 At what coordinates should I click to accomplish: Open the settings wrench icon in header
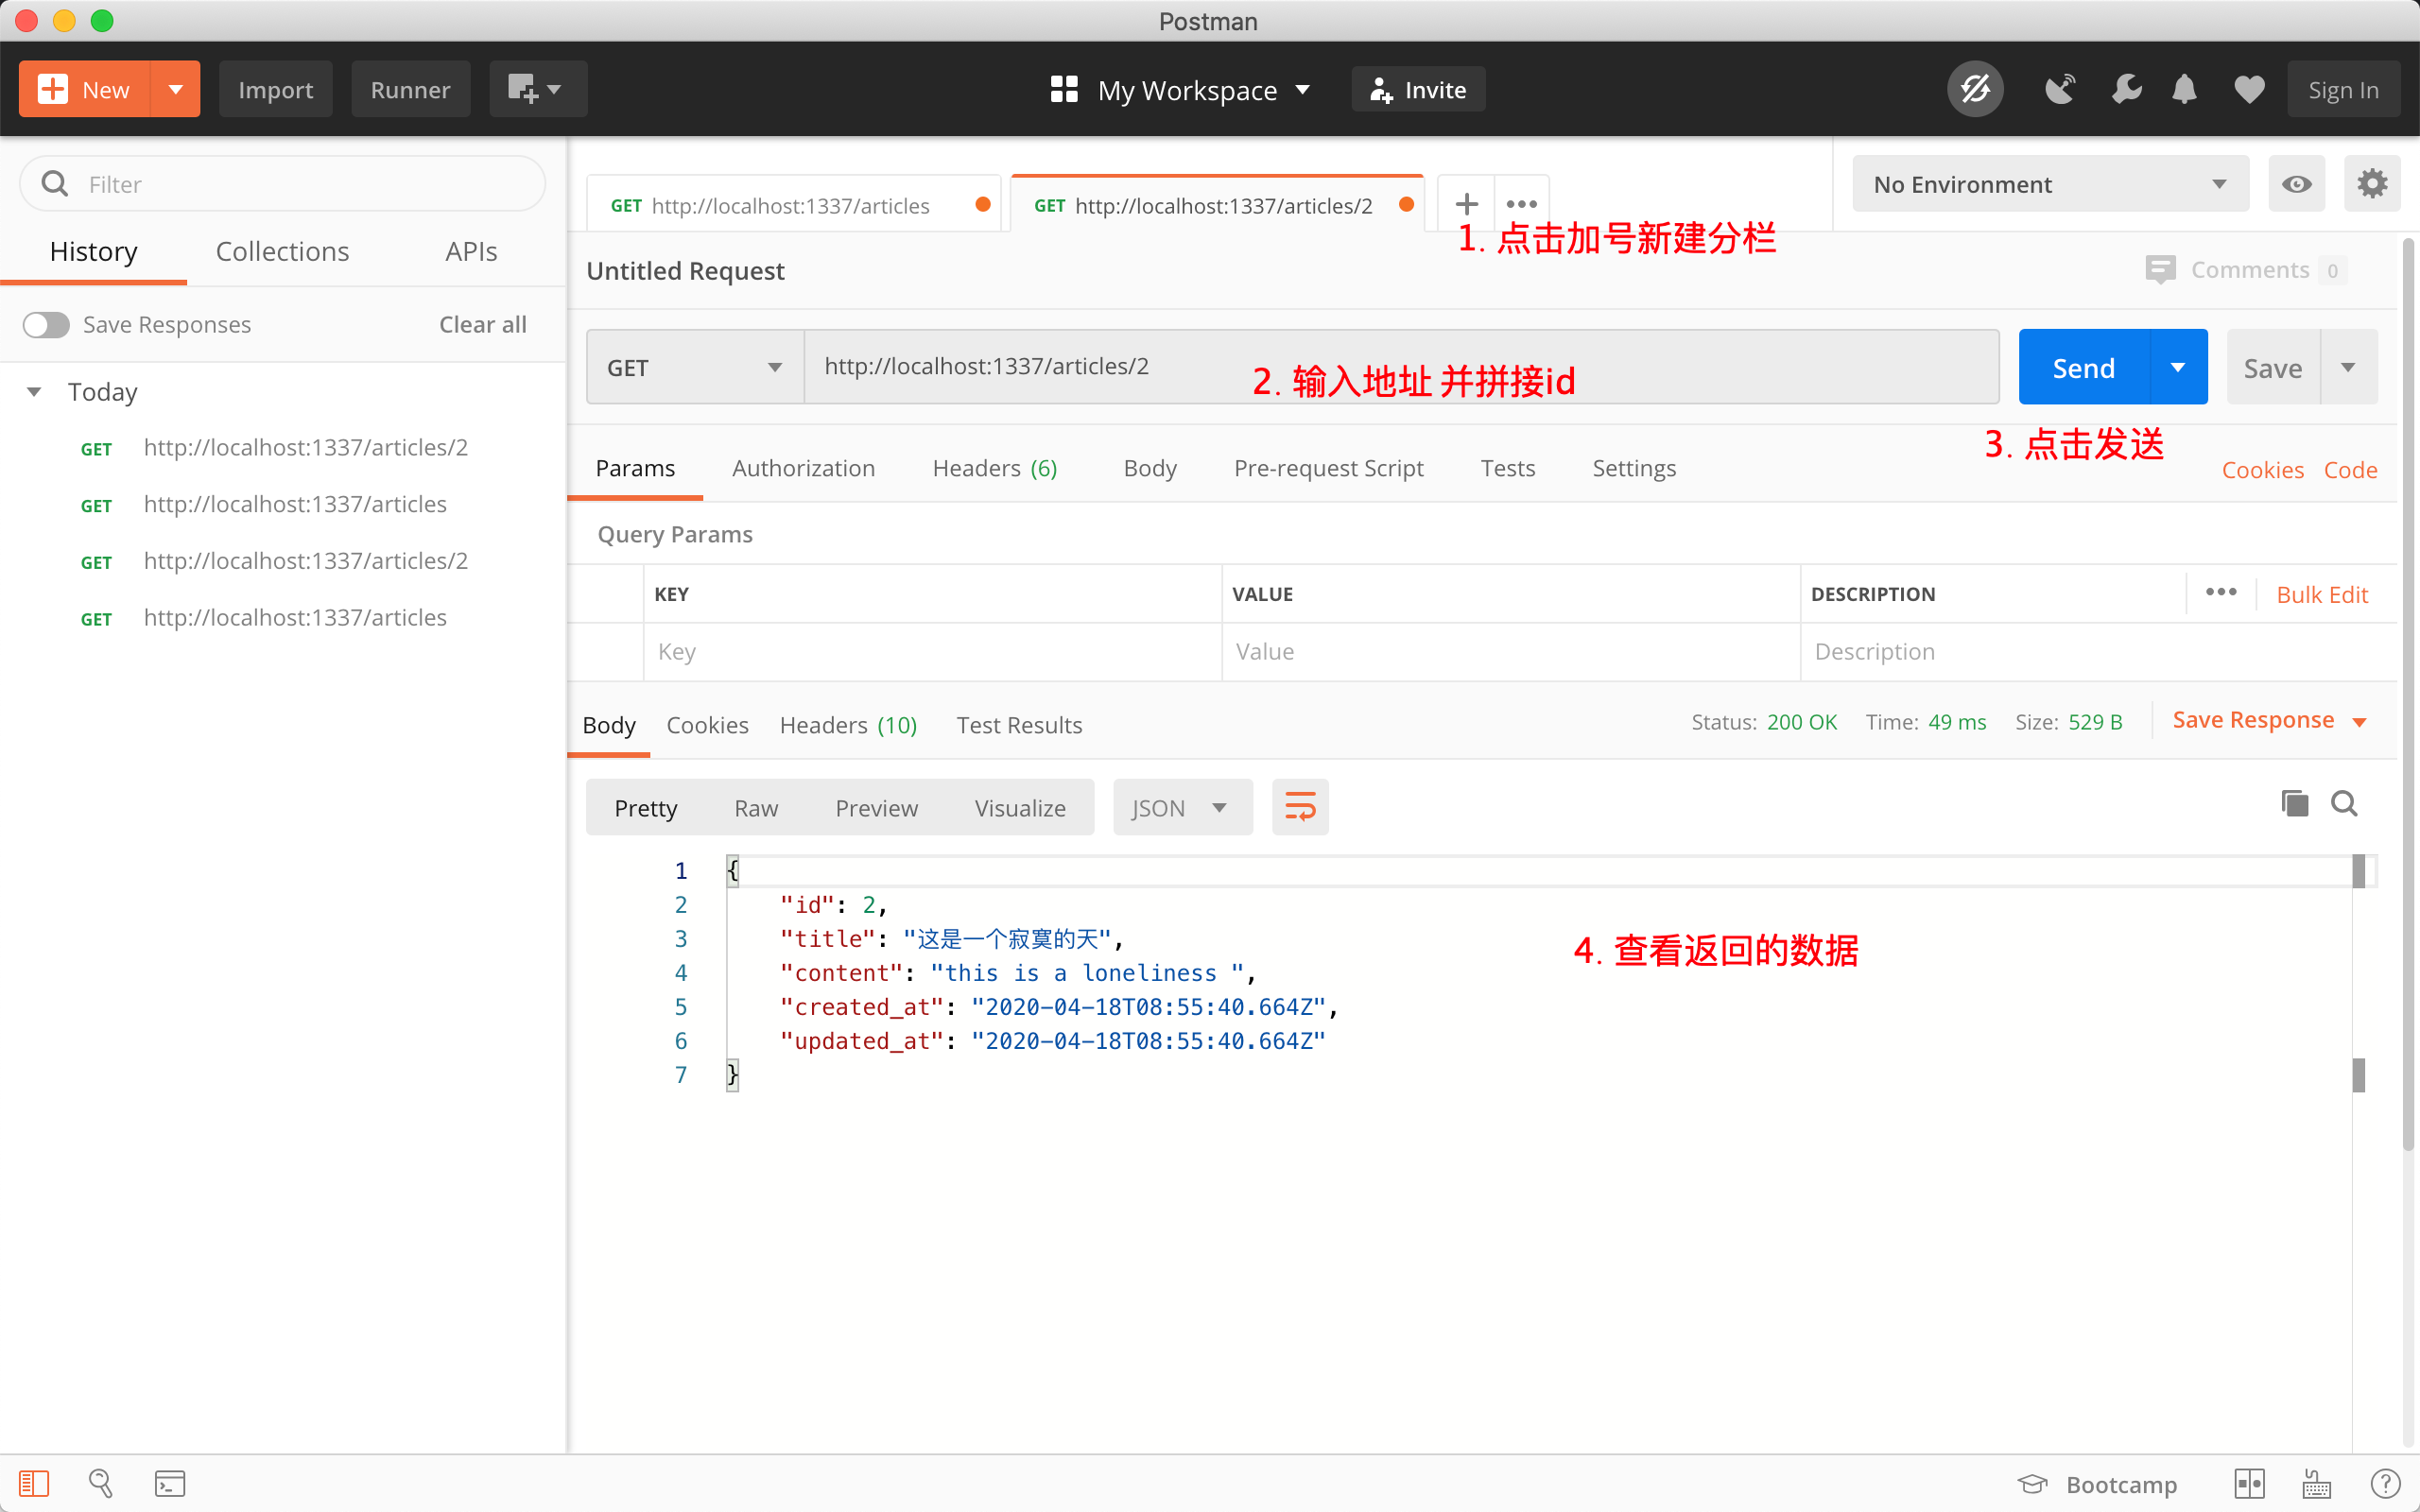click(2125, 90)
